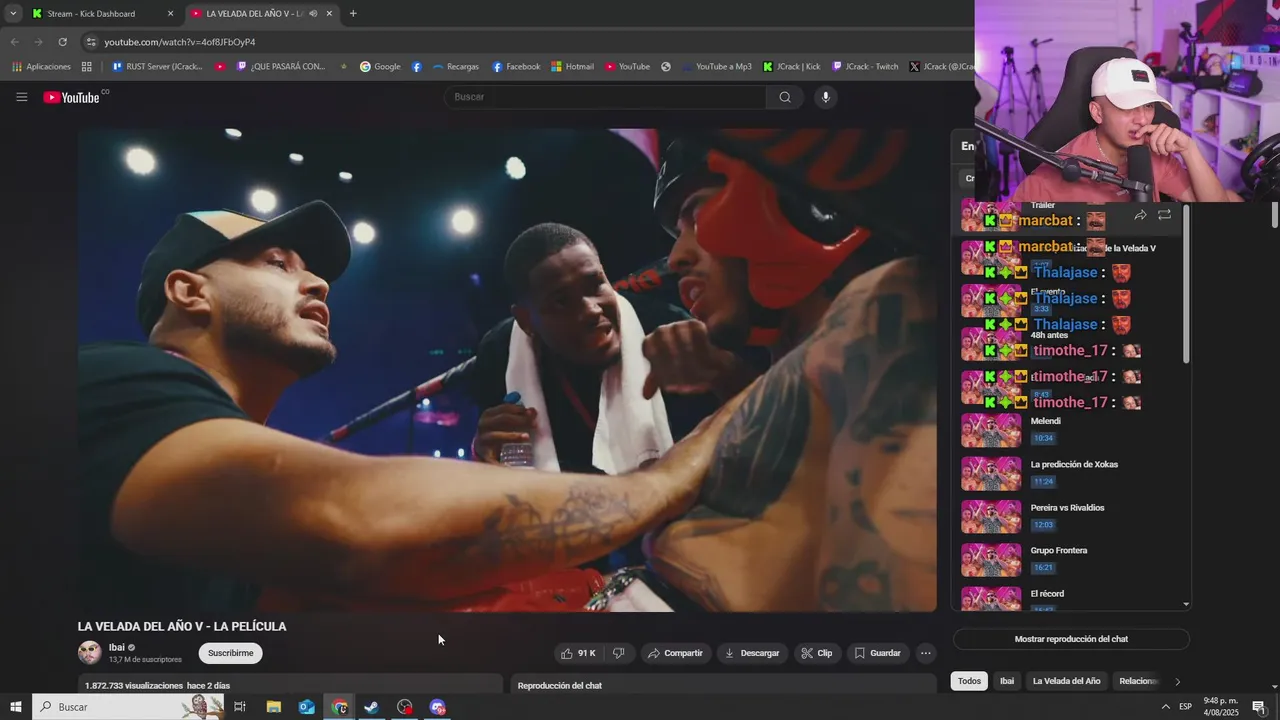Open the Recargas bookmark
Viewport: 1280px width, 720px height.
pyautogui.click(x=456, y=67)
